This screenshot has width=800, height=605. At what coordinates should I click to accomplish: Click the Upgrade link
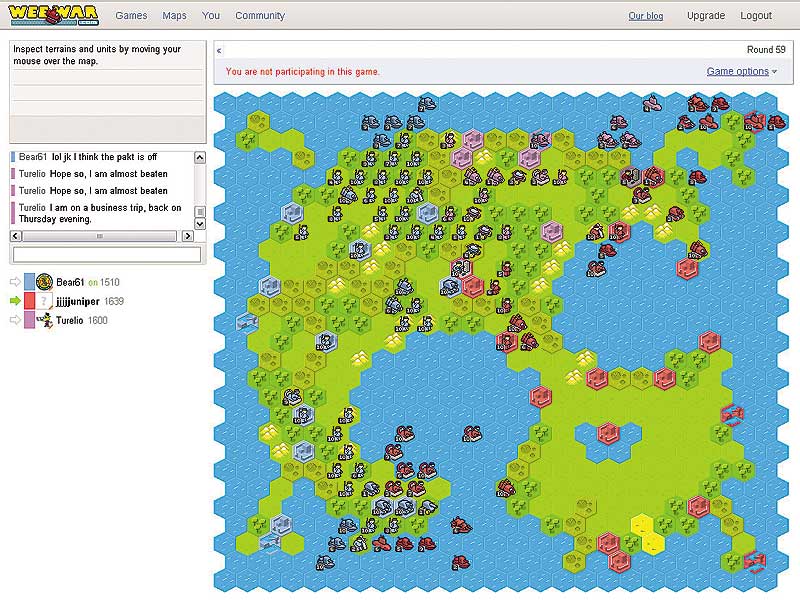706,16
